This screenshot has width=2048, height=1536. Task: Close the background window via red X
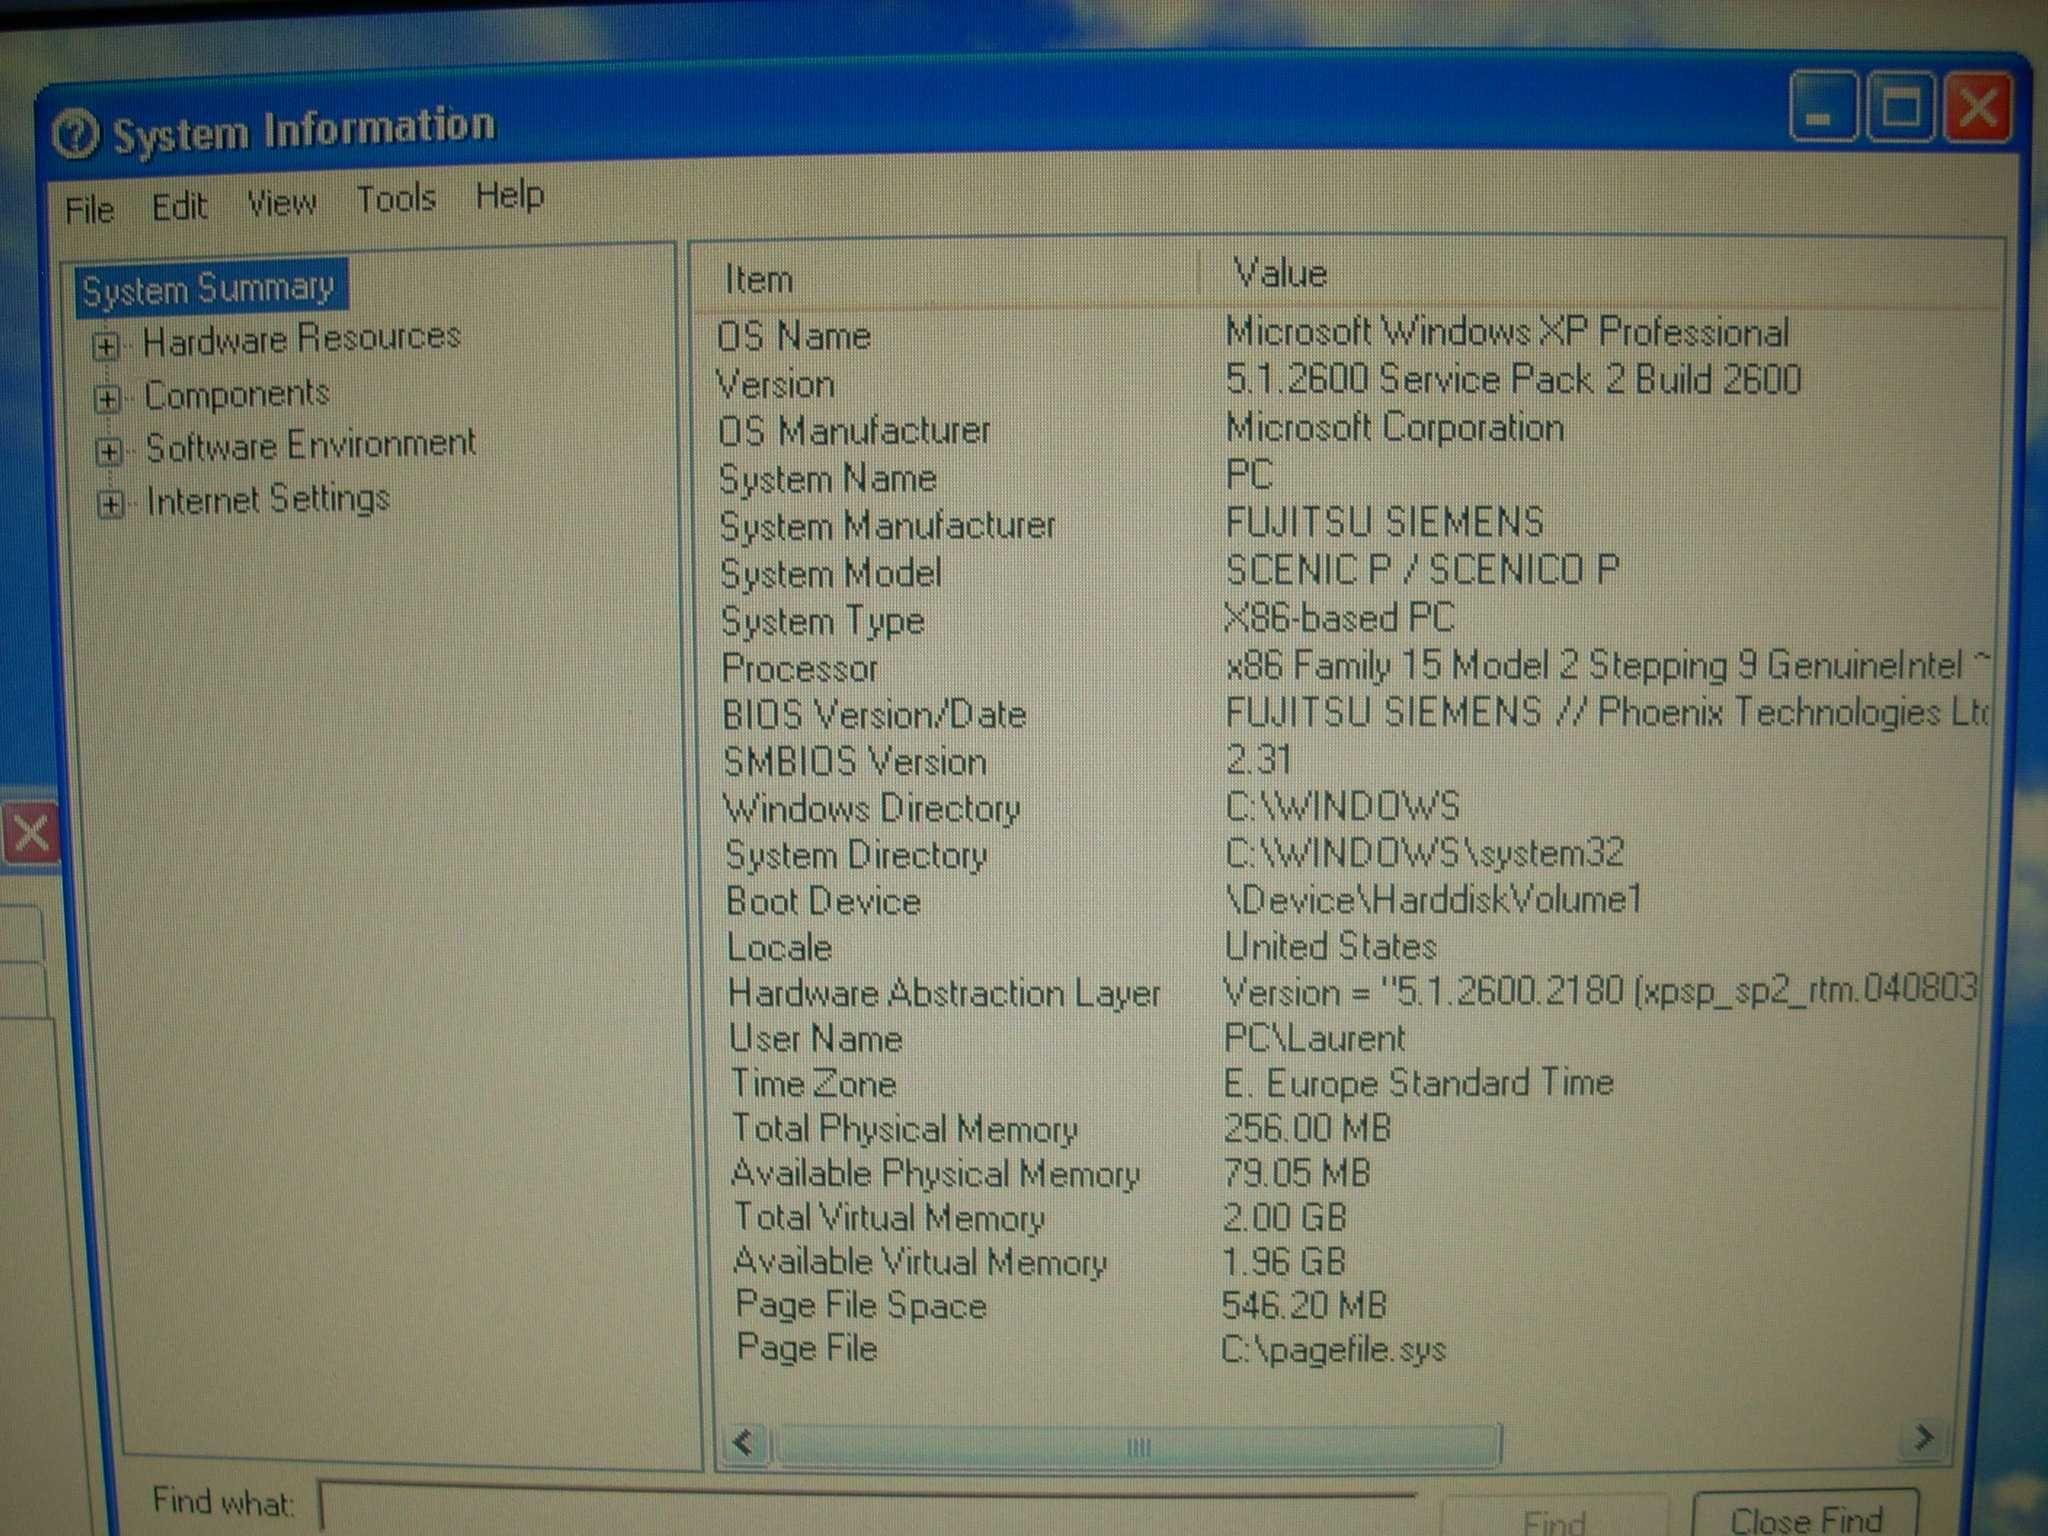coord(31,833)
